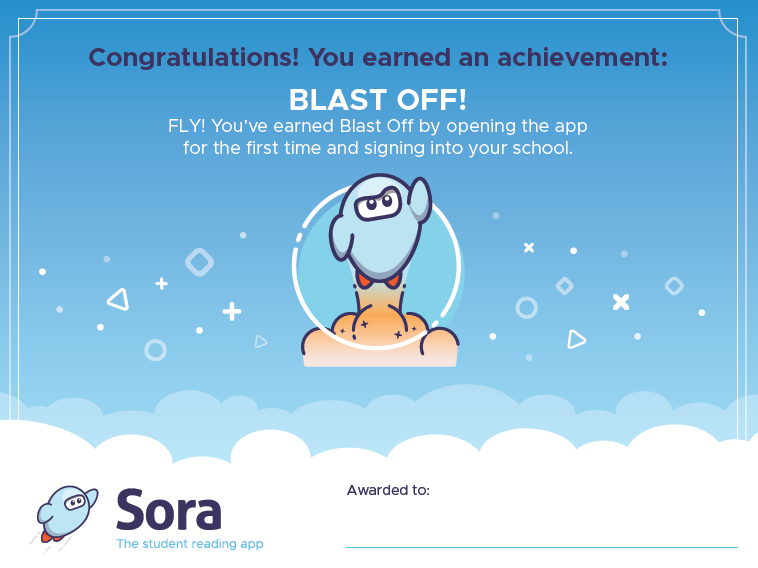Image resolution: width=758 pixels, height=568 pixels.
Task: Click the diamond shape at the far right
Action: [674, 286]
